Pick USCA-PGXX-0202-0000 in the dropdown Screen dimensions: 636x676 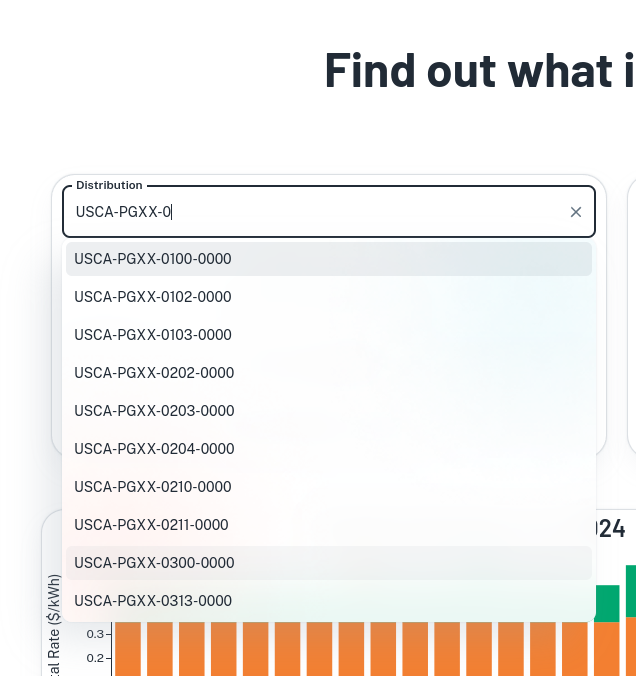tap(329, 372)
